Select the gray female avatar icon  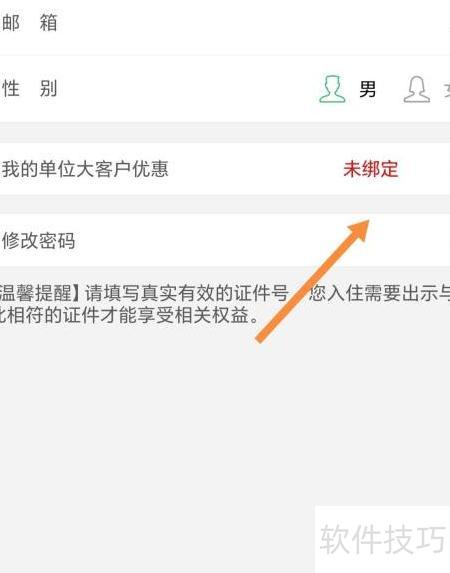417,89
